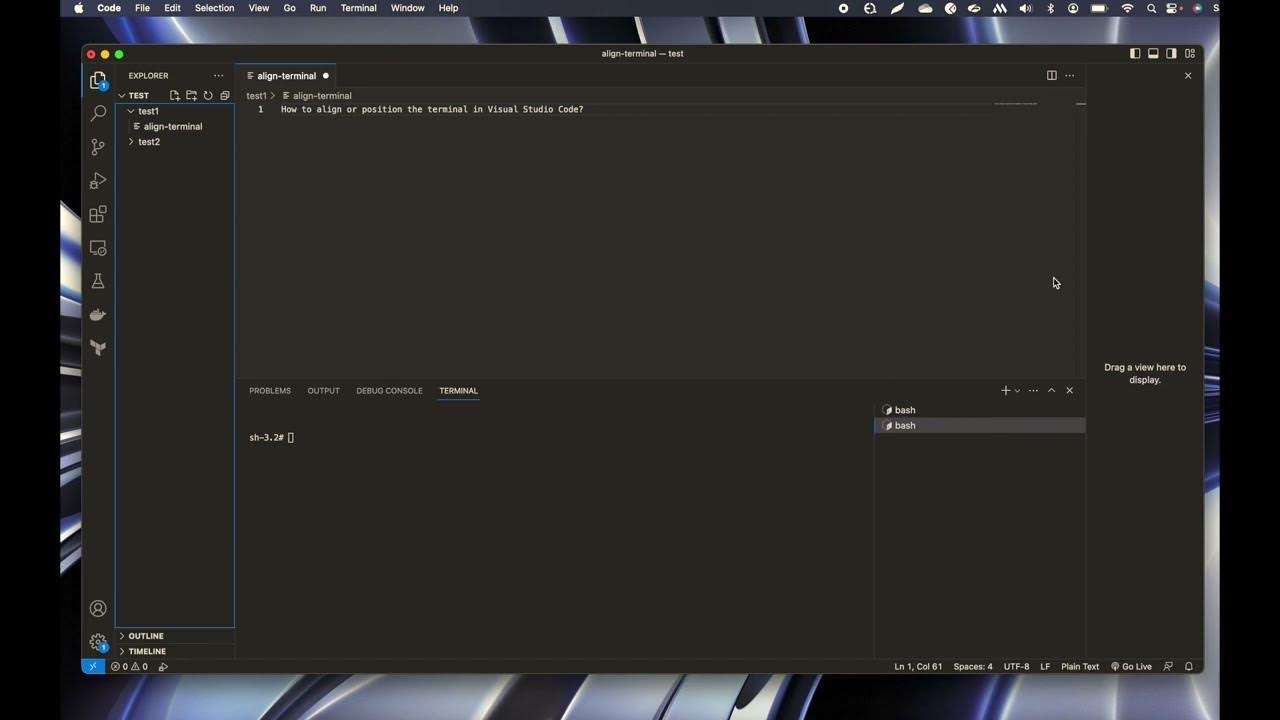
Task: Click Ln 1, Col 61 cursor position
Action: click(918, 666)
